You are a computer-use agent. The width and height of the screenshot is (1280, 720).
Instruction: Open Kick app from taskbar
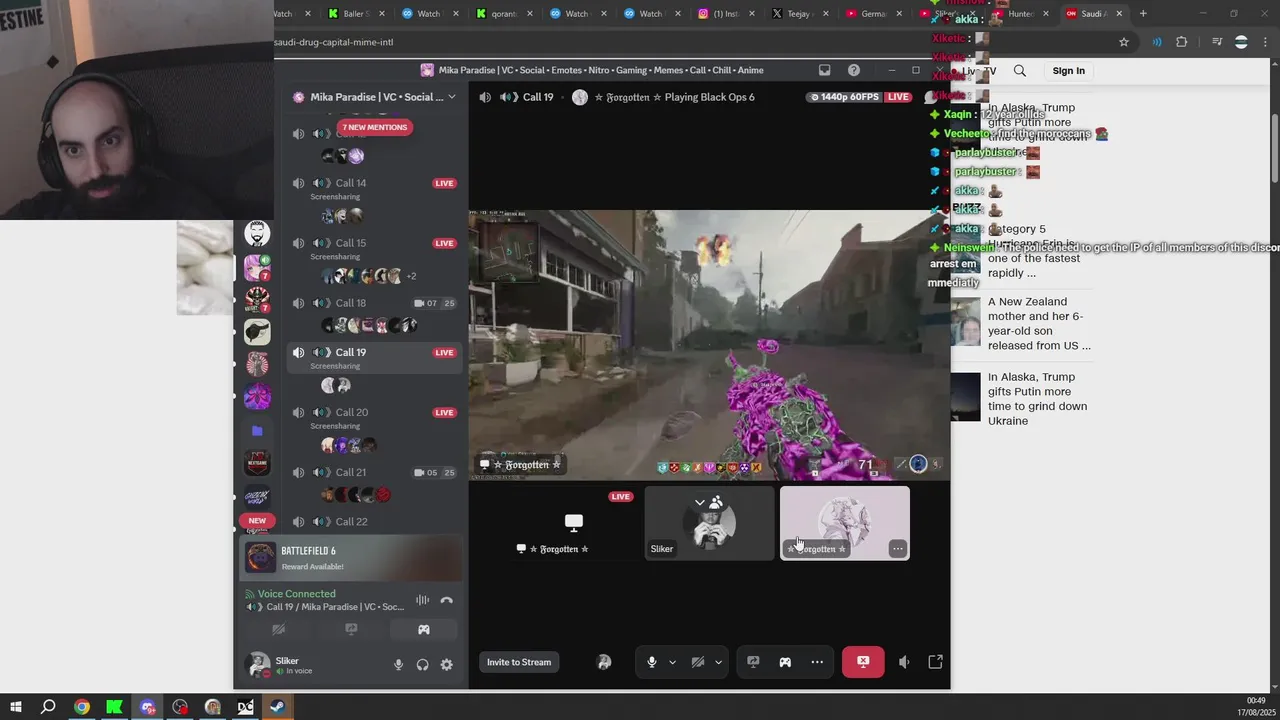(x=114, y=707)
